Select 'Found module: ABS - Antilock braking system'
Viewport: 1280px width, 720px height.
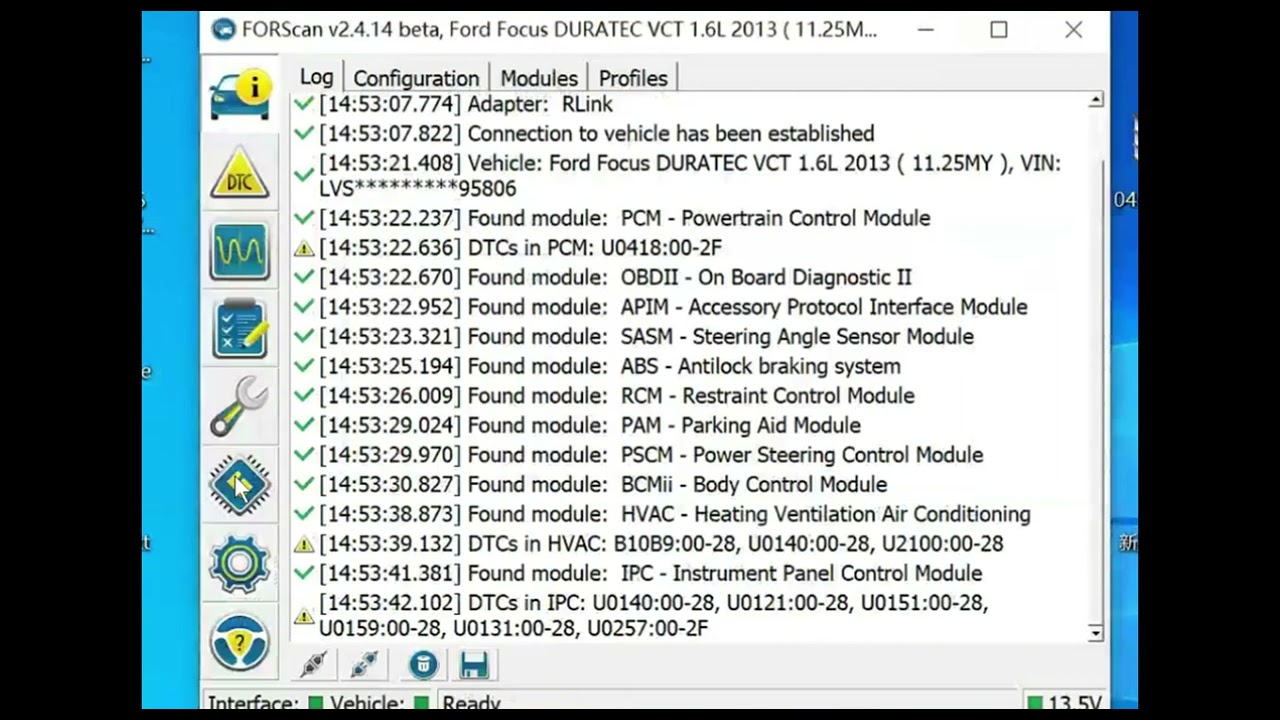pos(610,366)
